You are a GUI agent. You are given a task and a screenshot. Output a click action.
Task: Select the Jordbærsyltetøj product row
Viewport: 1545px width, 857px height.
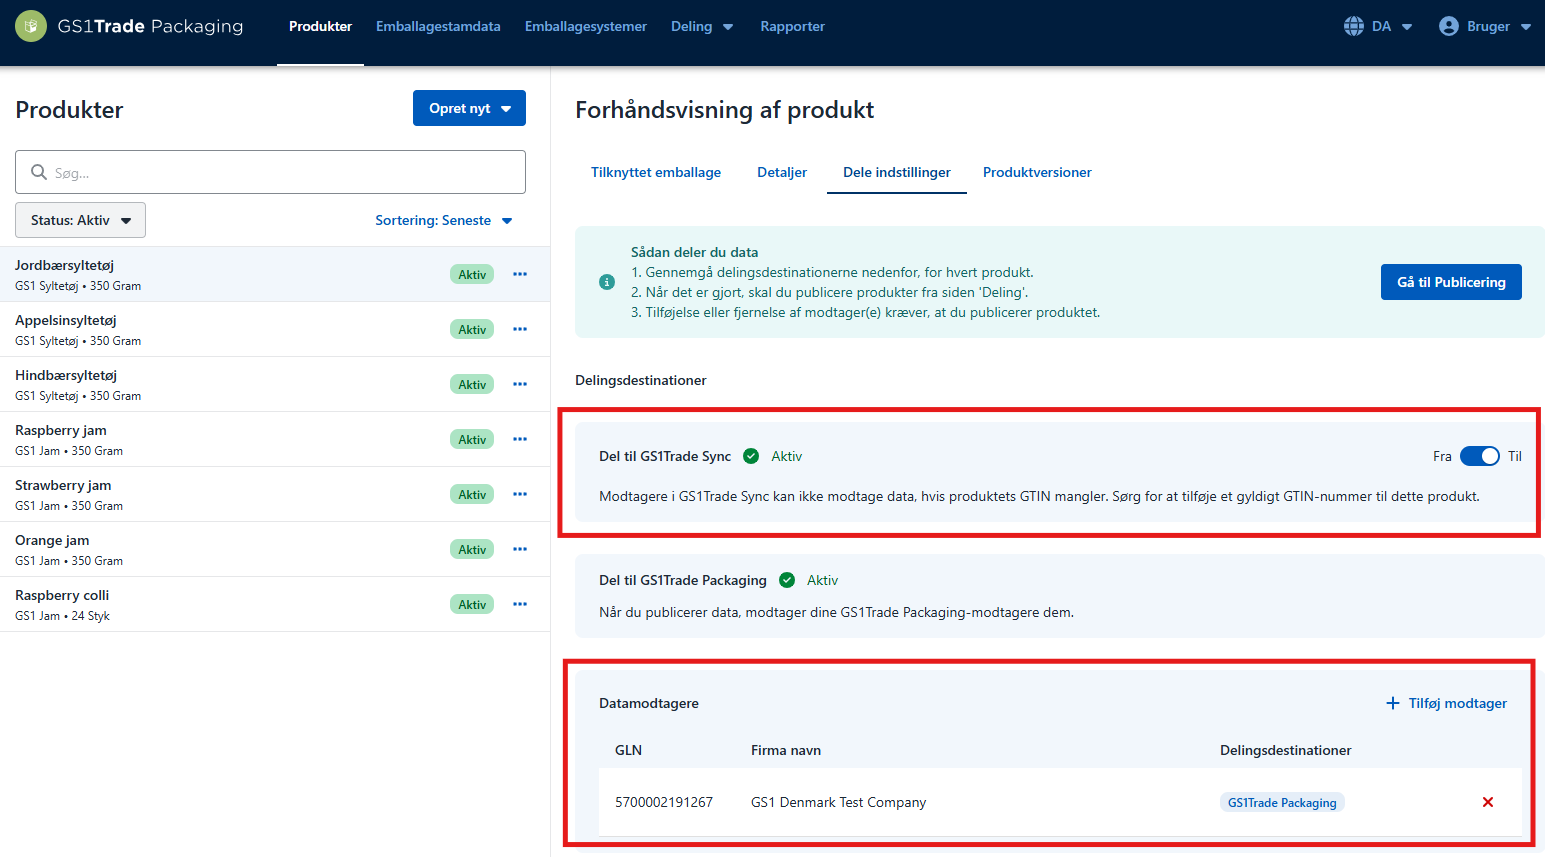[275, 274]
